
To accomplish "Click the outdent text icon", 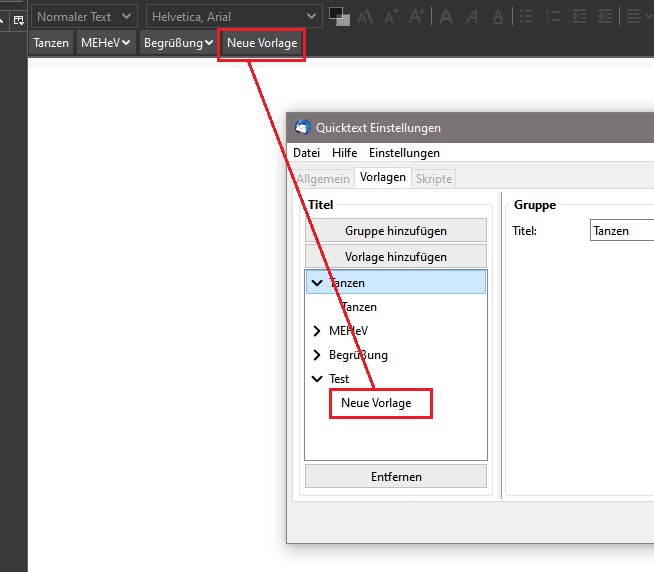I will (x=578, y=17).
